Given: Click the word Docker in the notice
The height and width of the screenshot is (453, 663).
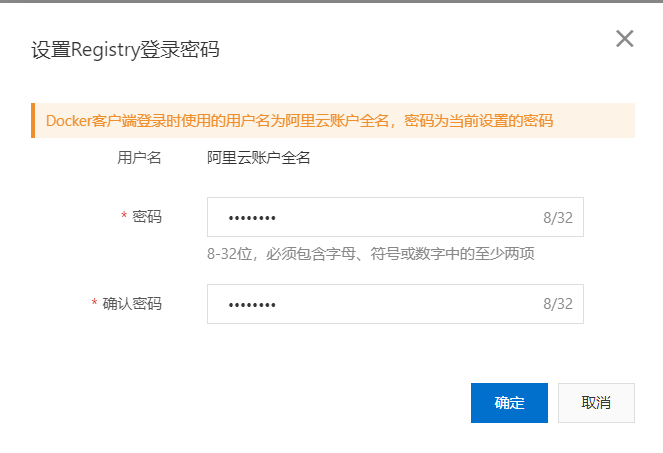Looking at the screenshot, I should click(67, 120).
